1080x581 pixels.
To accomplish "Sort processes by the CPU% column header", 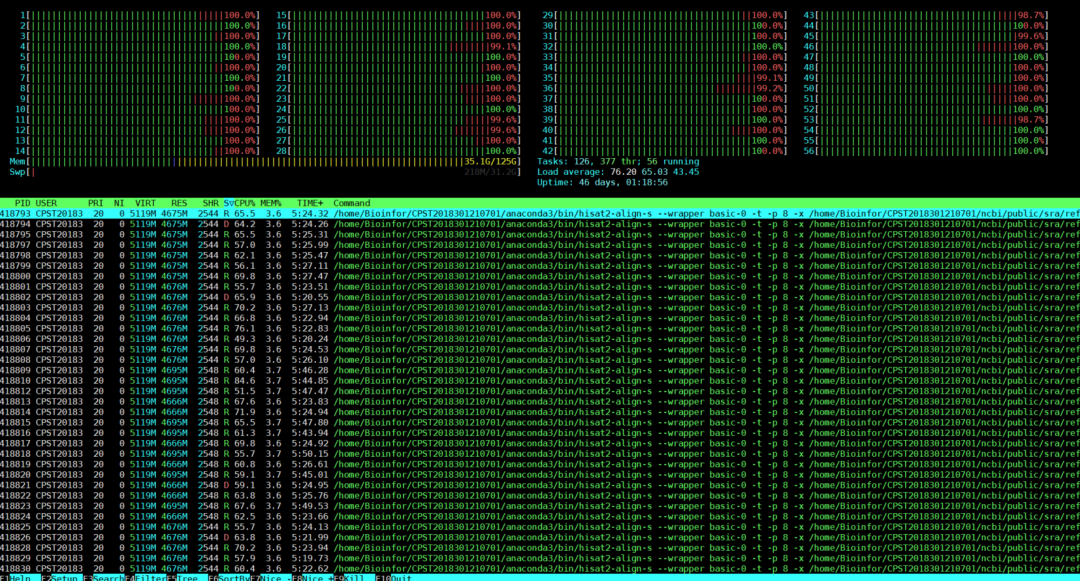I will [x=245, y=203].
